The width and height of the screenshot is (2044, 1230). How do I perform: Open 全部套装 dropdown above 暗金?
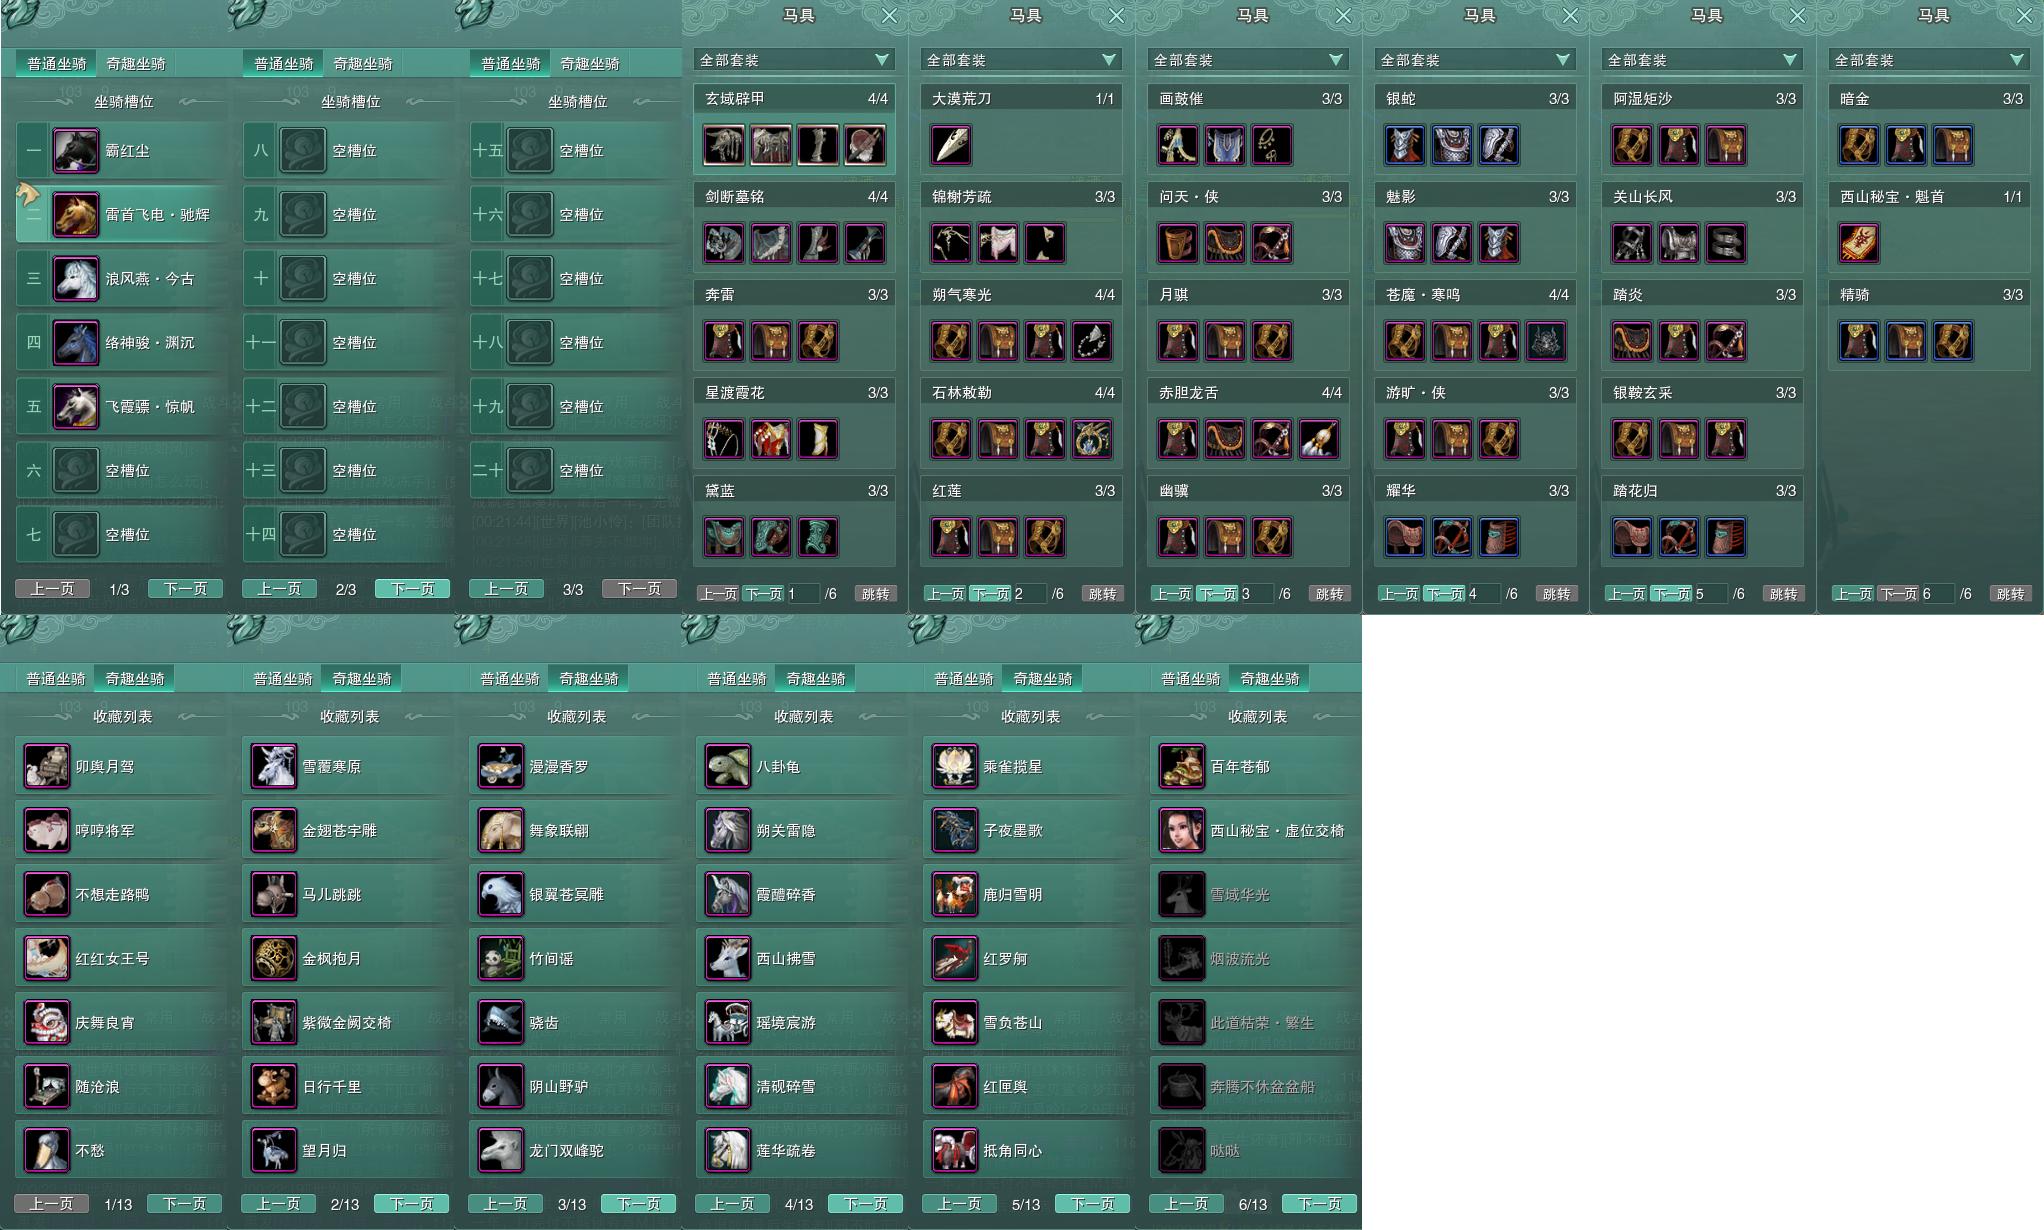tap(1929, 60)
